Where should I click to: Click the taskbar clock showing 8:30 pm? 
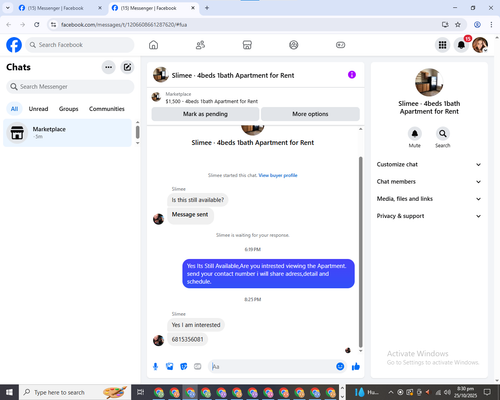click(x=465, y=392)
